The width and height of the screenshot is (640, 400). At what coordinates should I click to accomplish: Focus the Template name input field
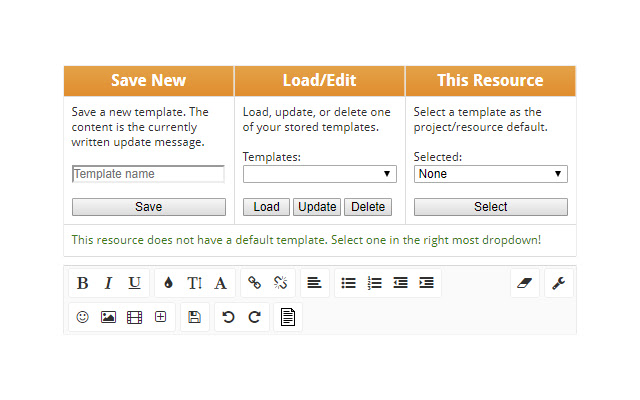(x=148, y=174)
